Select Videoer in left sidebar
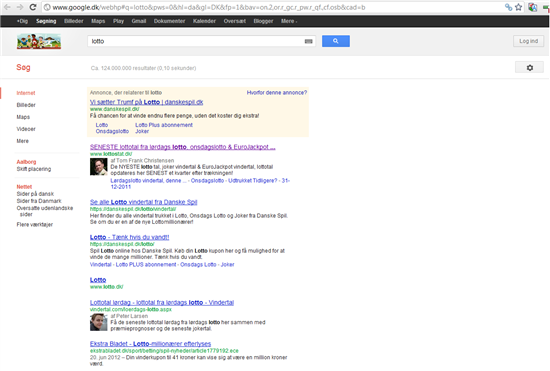 (x=26, y=129)
